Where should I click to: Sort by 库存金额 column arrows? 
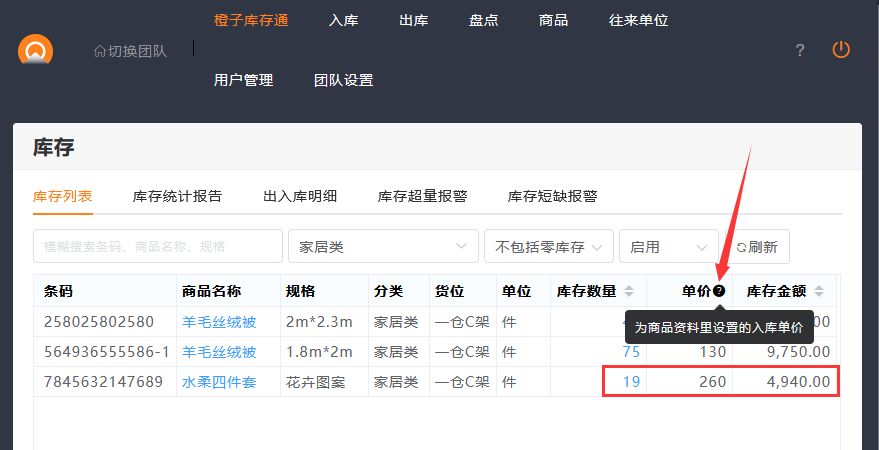(819, 291)
